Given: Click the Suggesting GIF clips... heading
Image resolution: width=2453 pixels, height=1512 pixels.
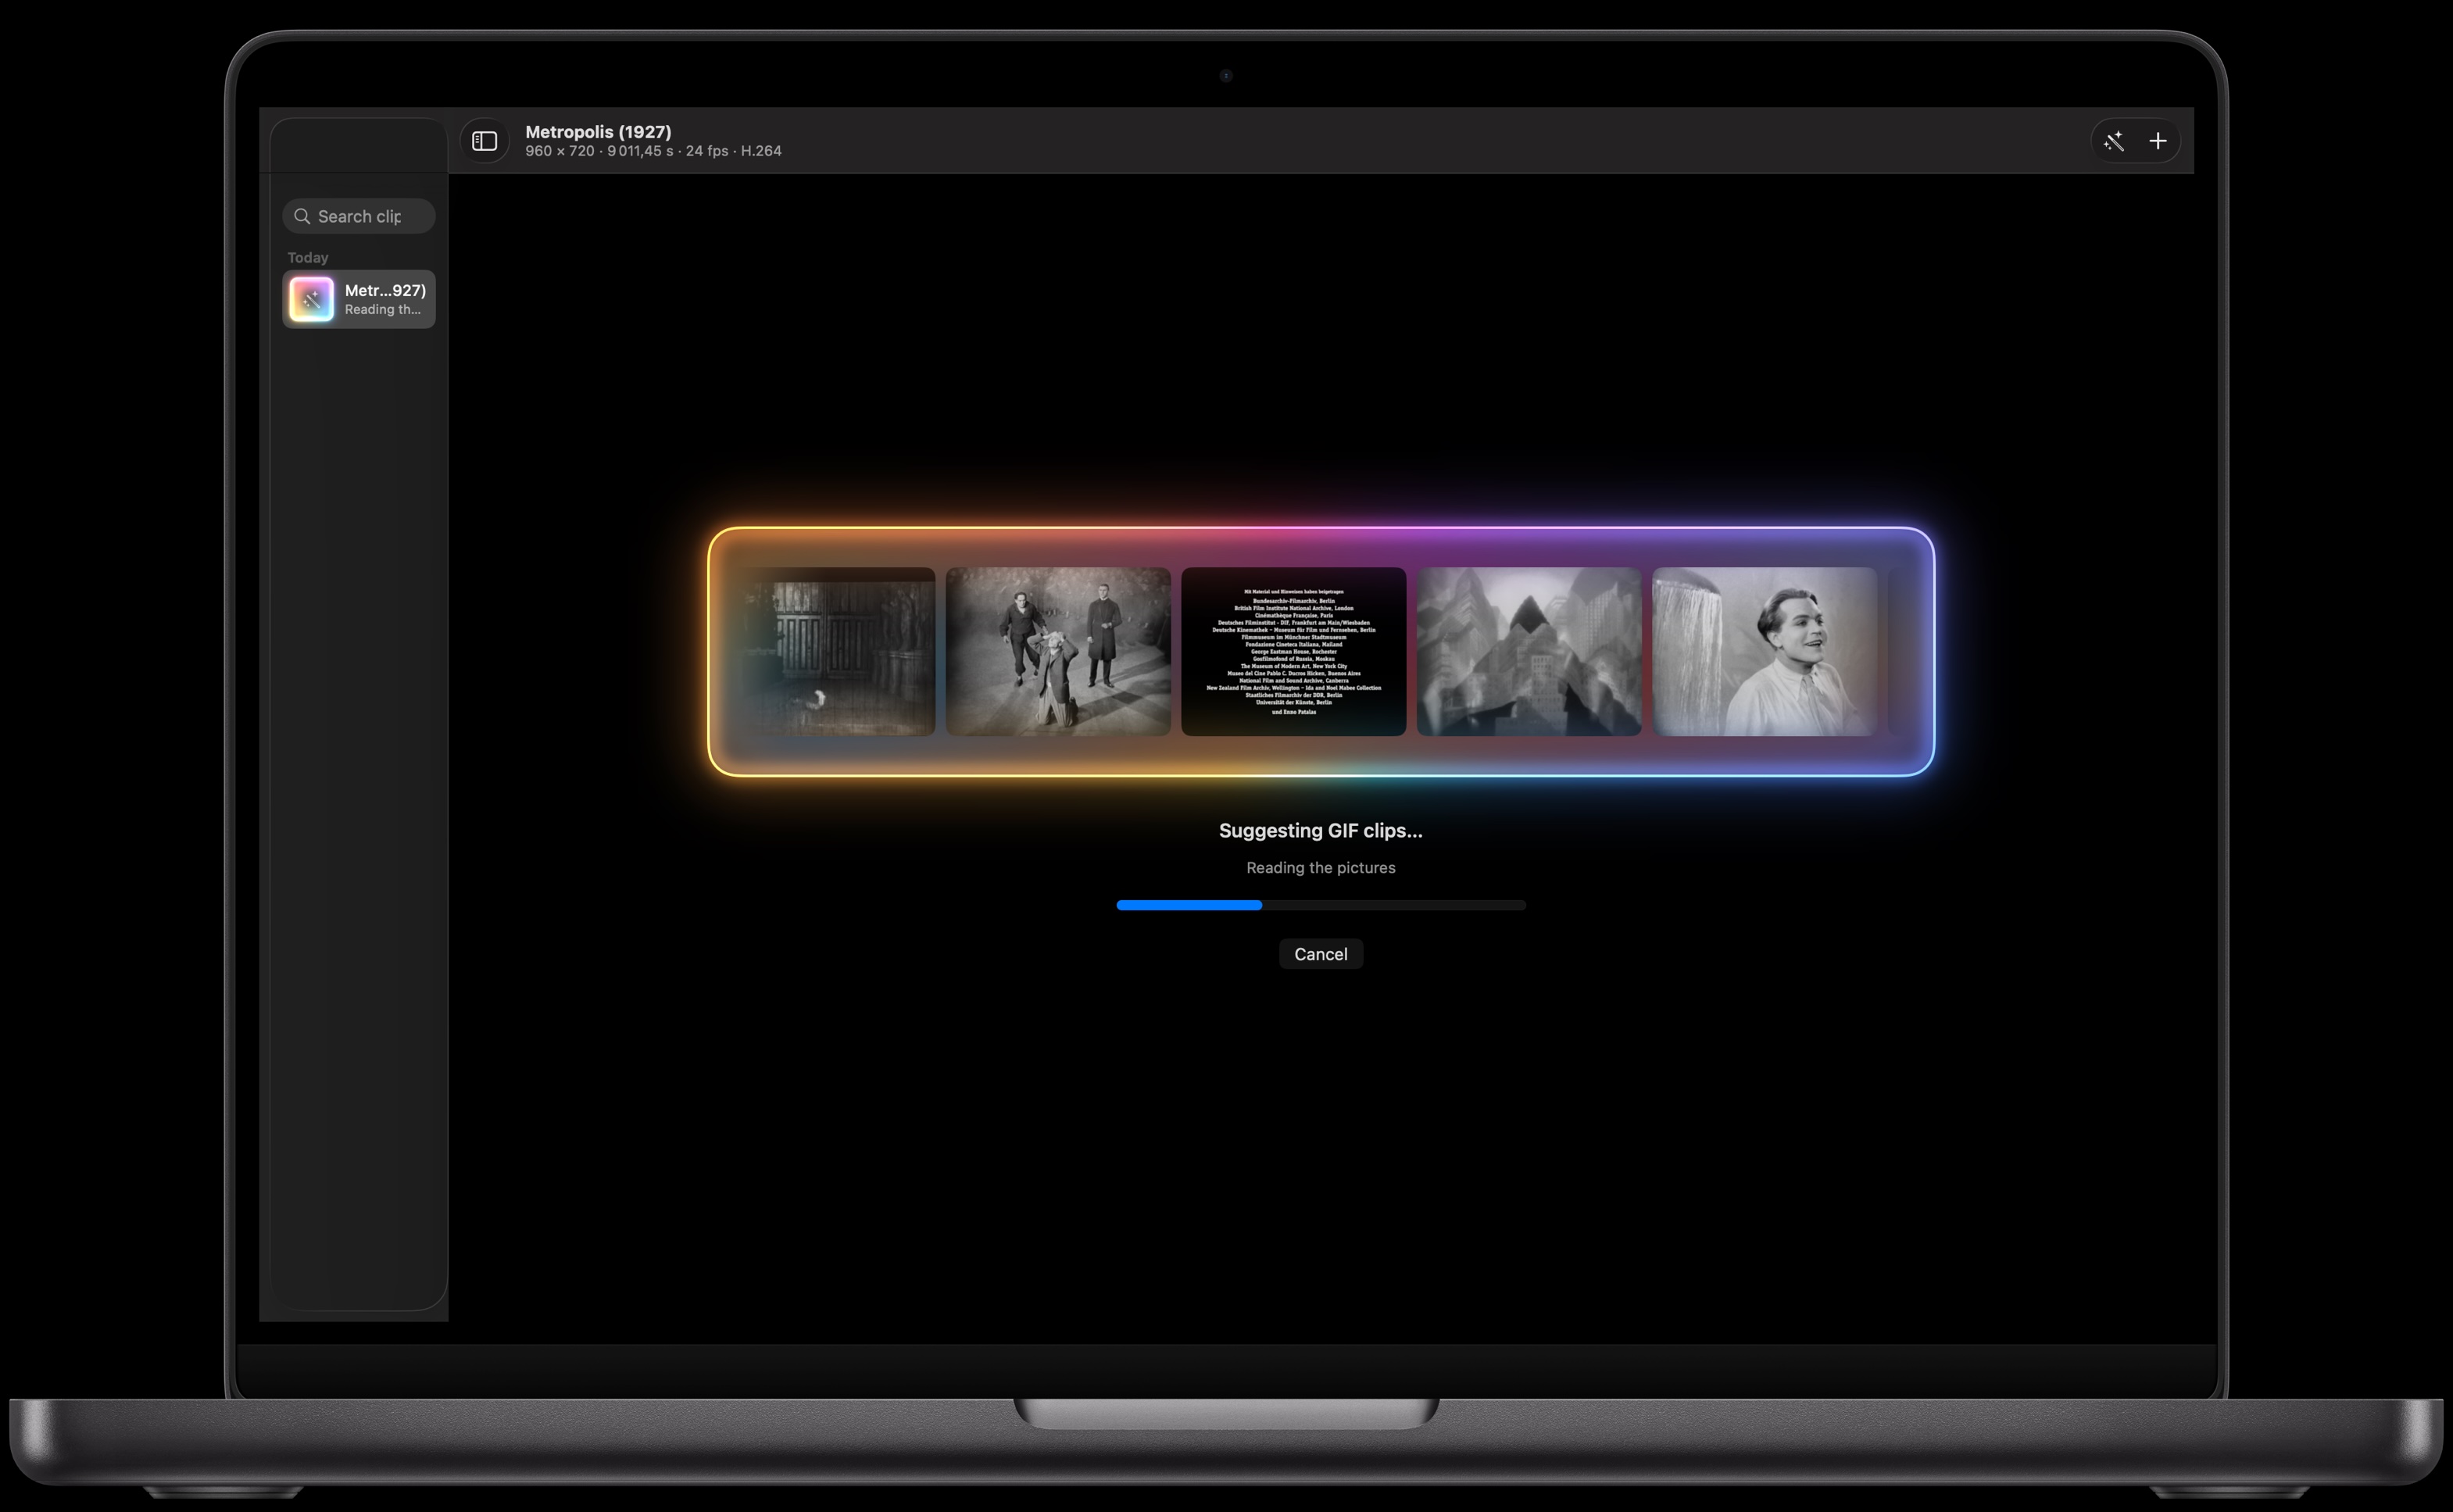Looking at the screenshot, I should pyautogui.click(x=1320, y=830).
